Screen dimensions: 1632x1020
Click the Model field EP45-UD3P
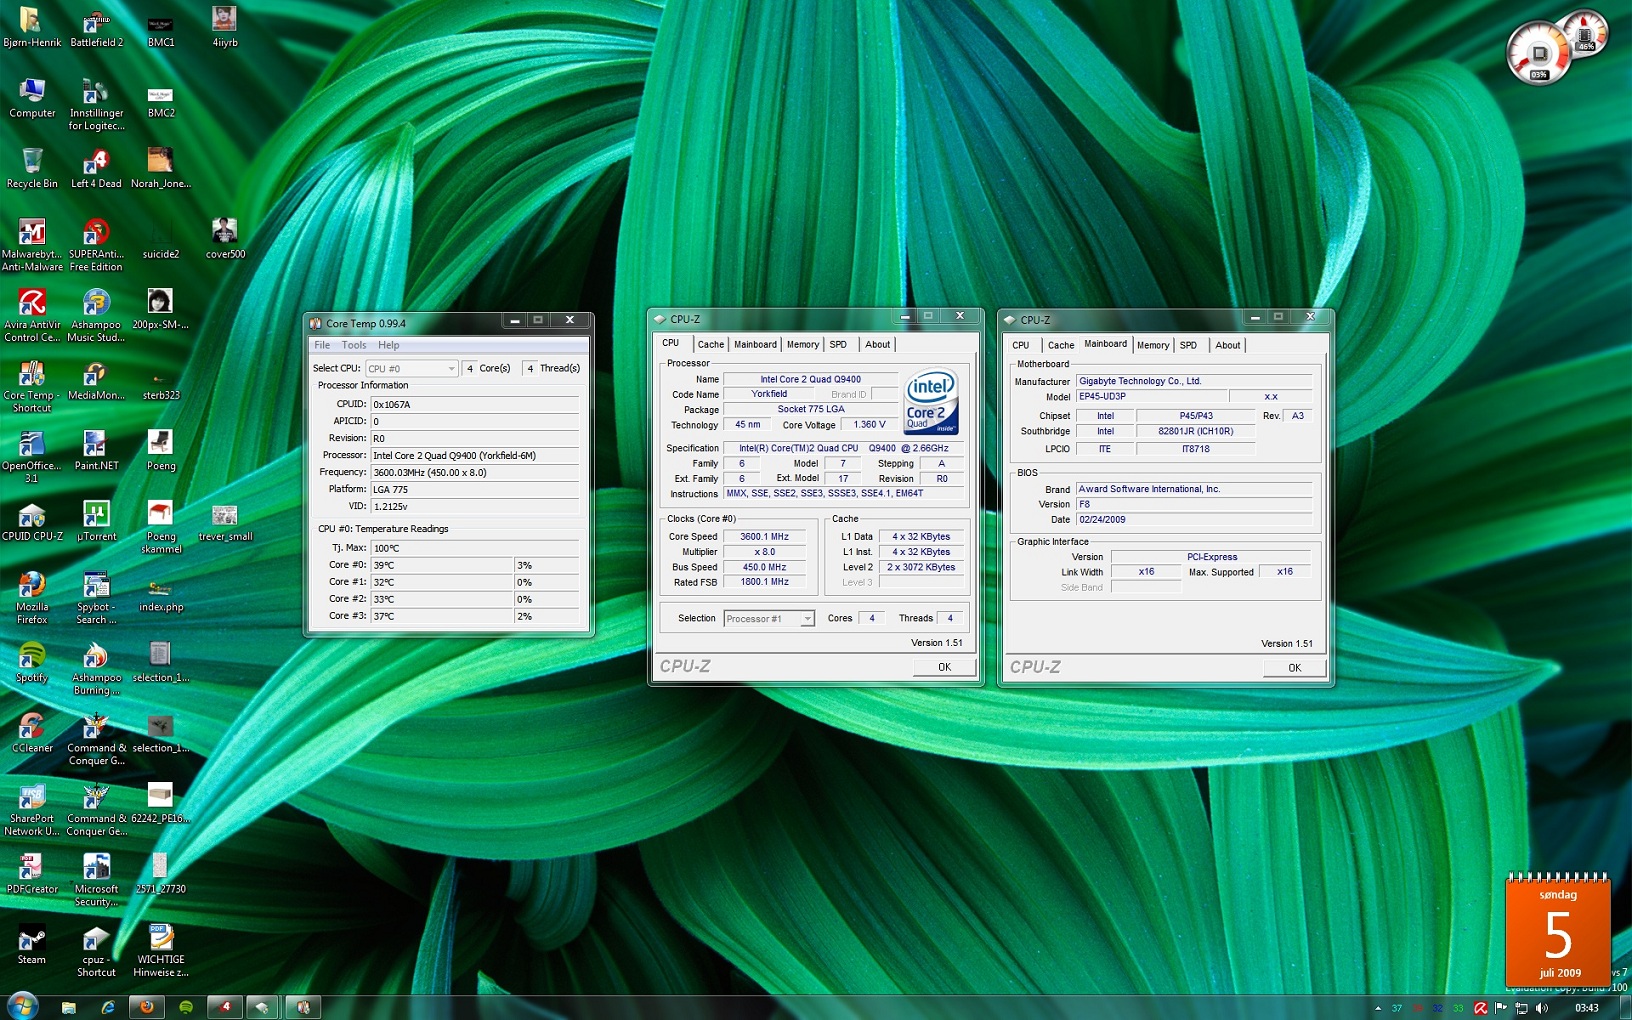point(1150,397)
